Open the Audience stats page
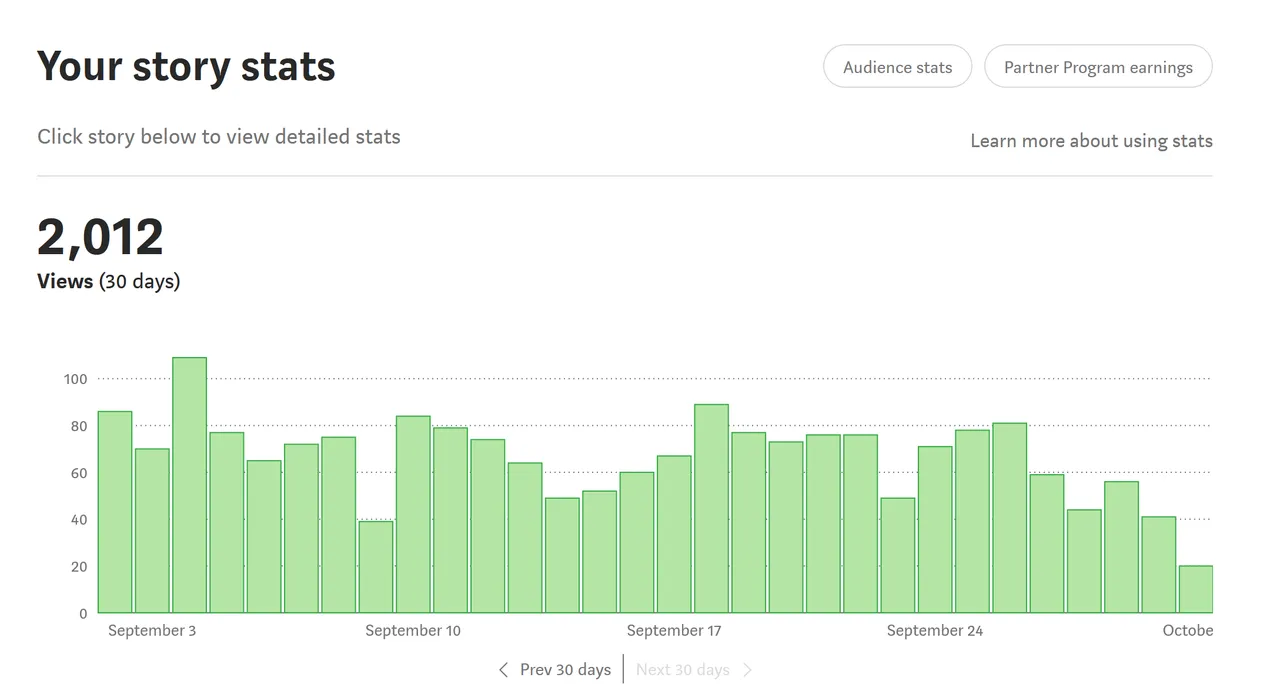The height and width of the screenshot is (690, 1280). [897, 67]
